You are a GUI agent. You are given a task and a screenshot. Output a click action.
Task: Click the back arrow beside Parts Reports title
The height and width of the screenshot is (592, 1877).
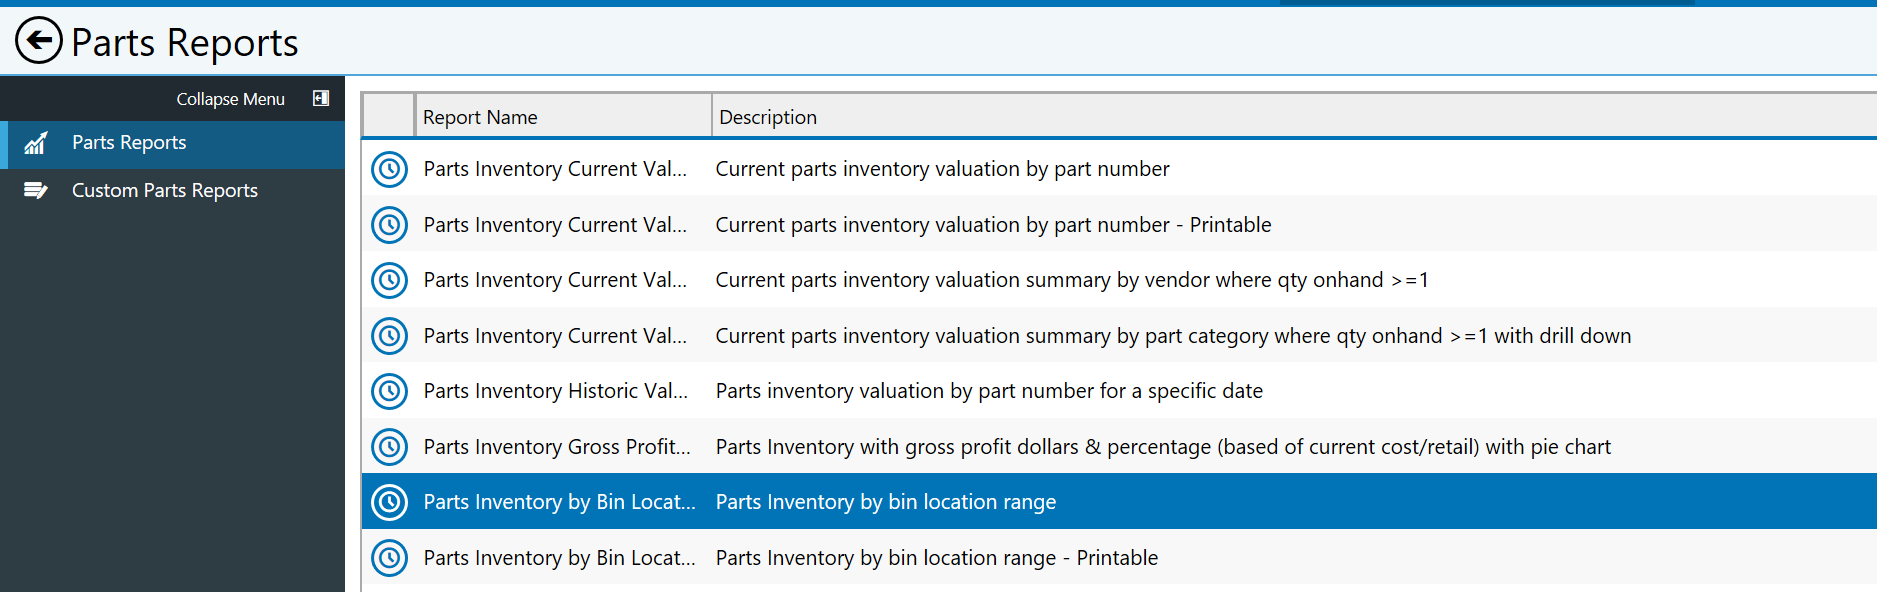pyautogui.click(x=39, y=41)
